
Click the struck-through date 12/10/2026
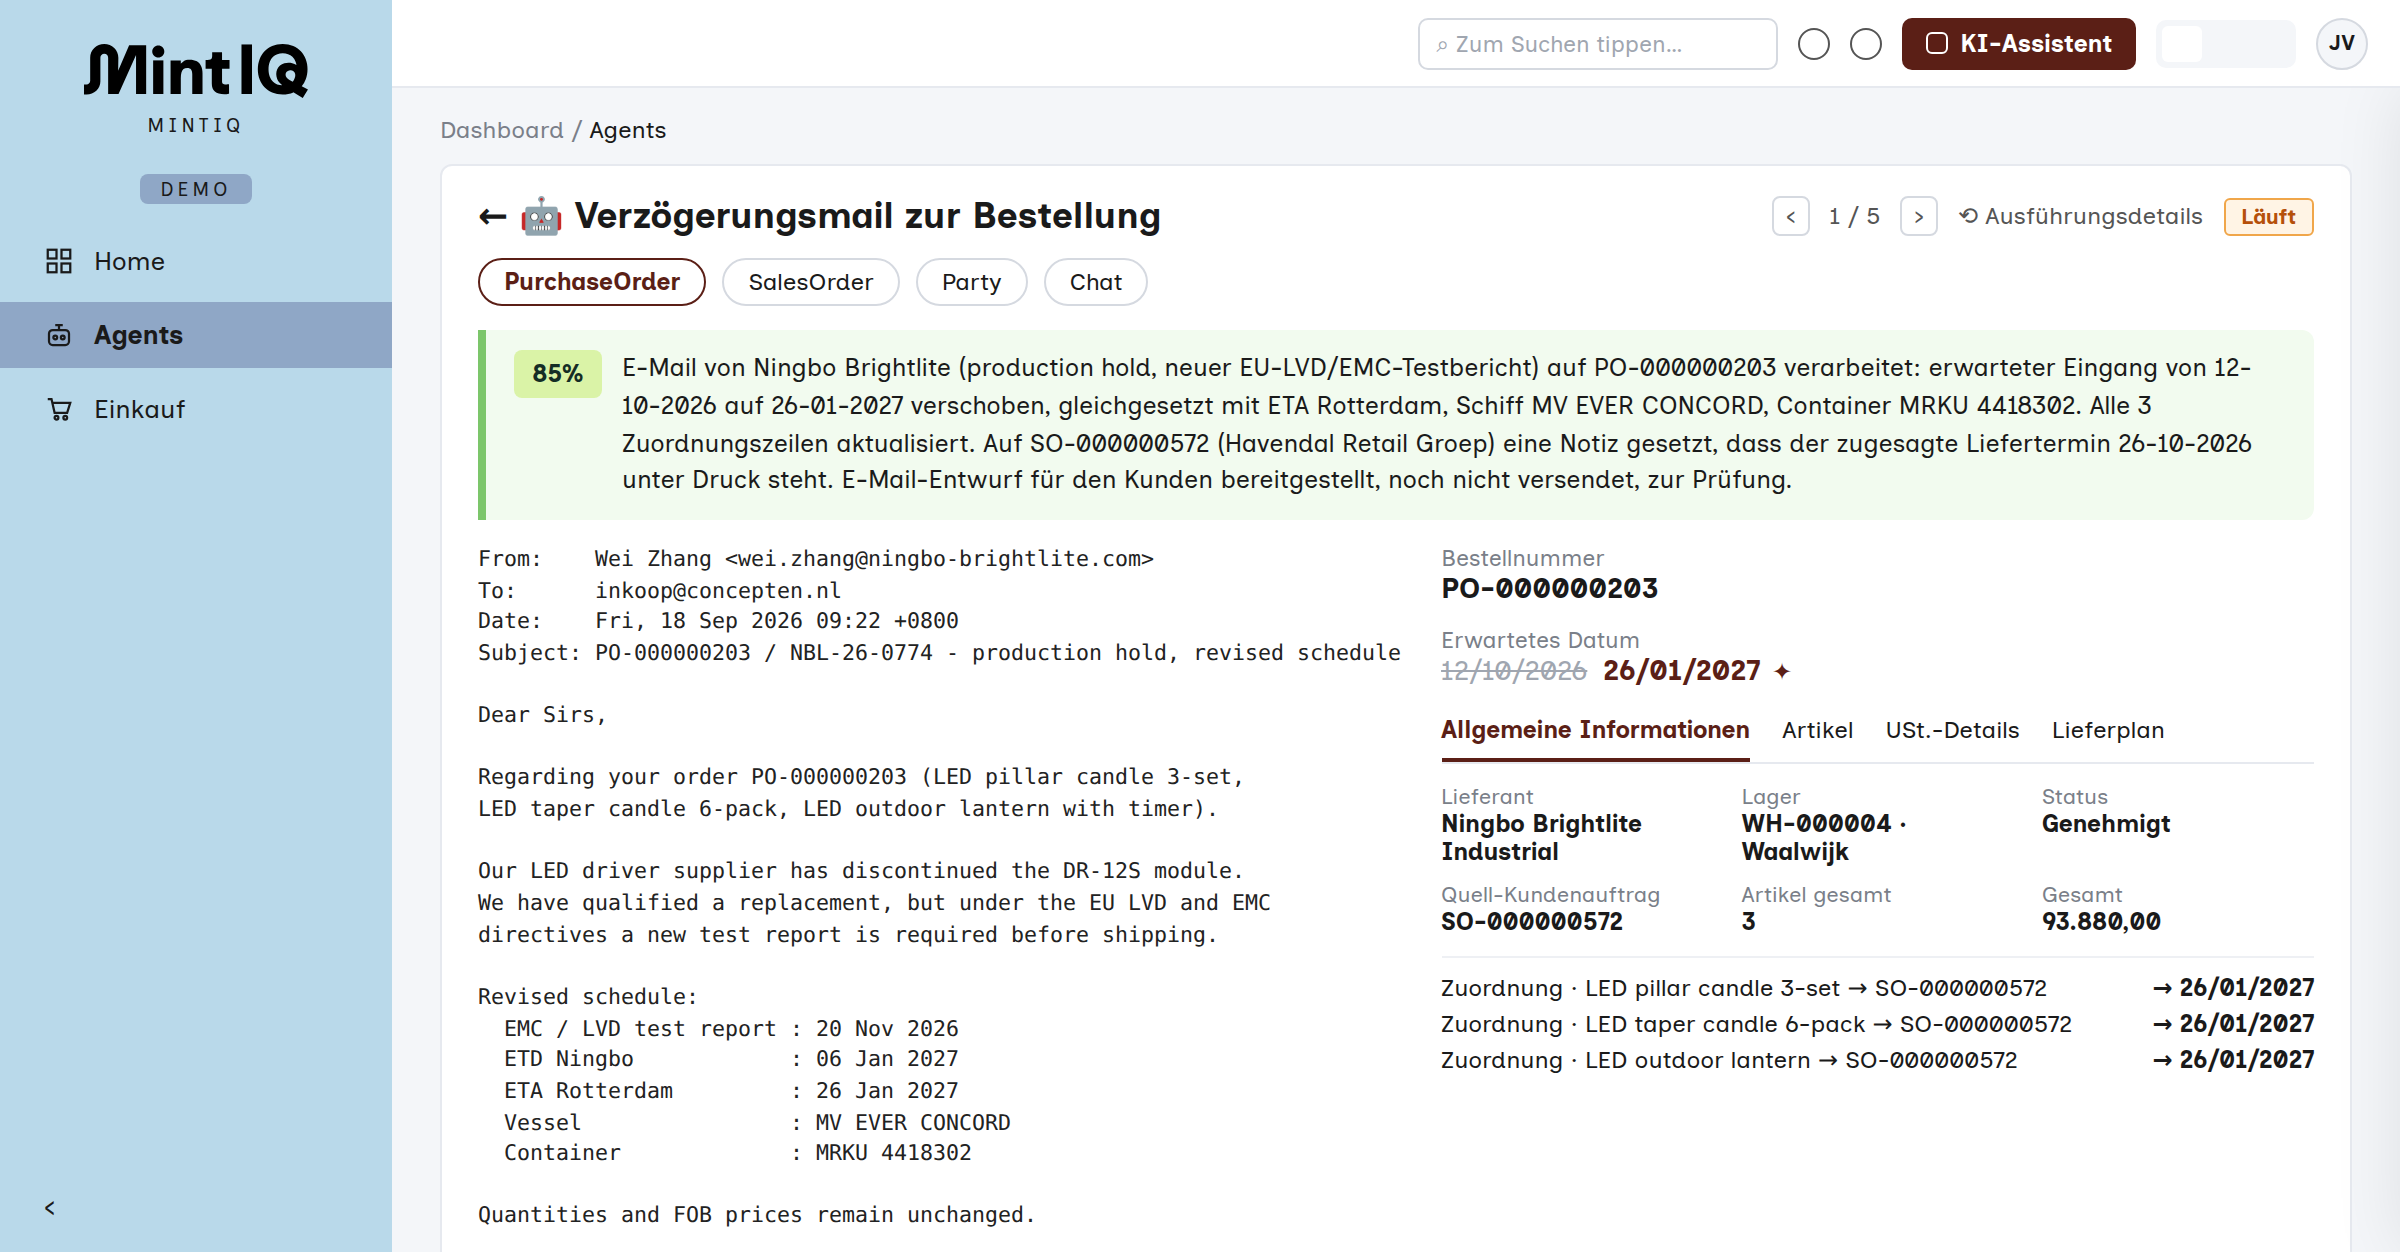1513,671
